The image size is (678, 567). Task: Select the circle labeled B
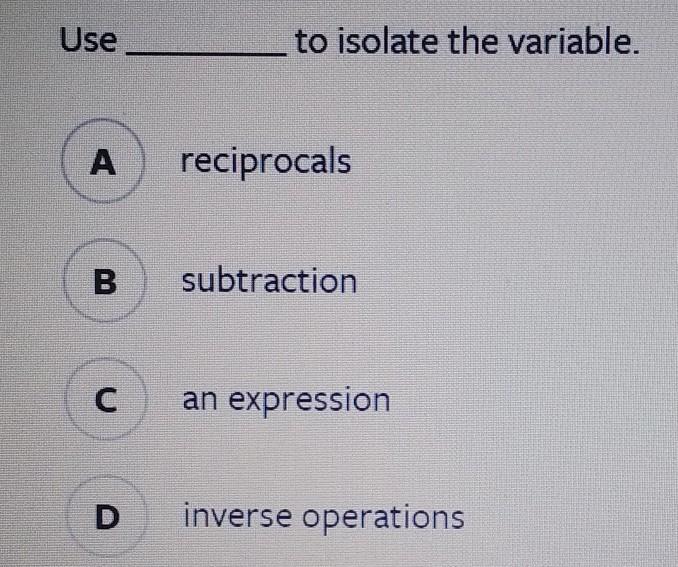(105, 282)
